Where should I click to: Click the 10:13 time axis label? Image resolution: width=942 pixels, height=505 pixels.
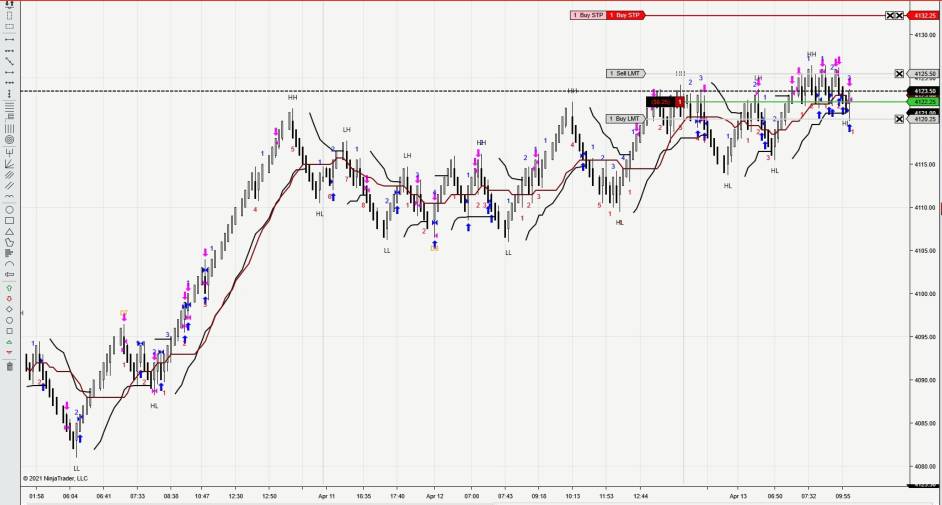573,497
